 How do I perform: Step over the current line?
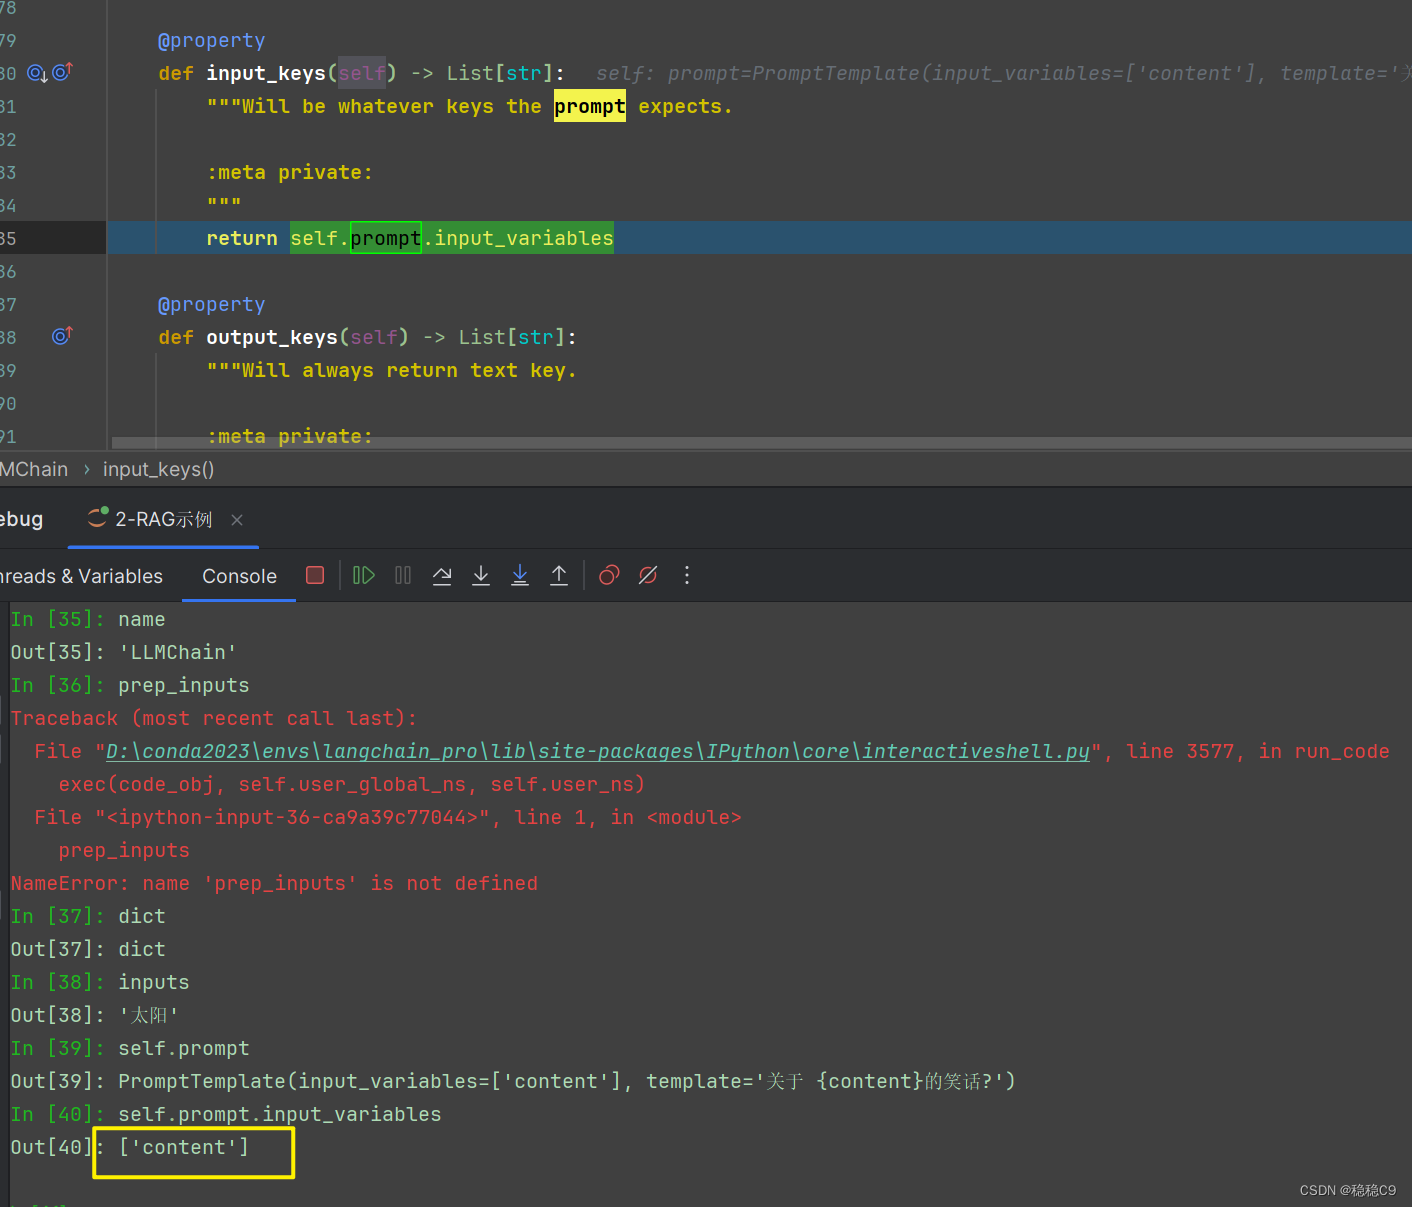click(x=442, y=575)
